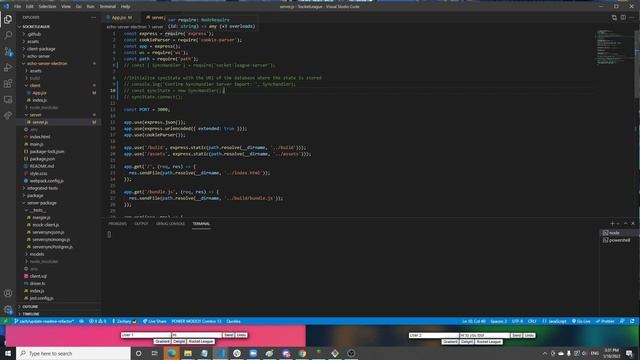Click Send button beside User 1 field
The width and height of the screenshot is (640, 360).
(229, 335)
